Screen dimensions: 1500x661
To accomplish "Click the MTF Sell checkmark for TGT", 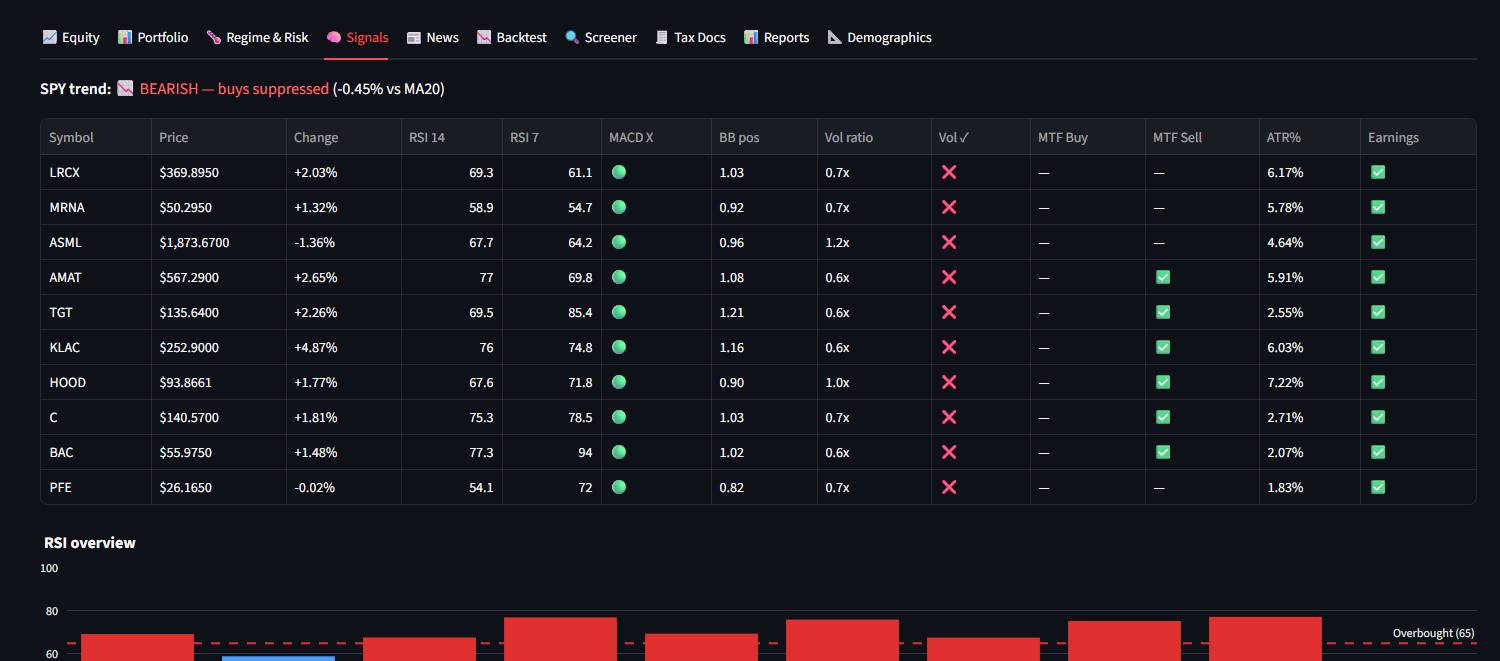I will (x=1162, y=312).
